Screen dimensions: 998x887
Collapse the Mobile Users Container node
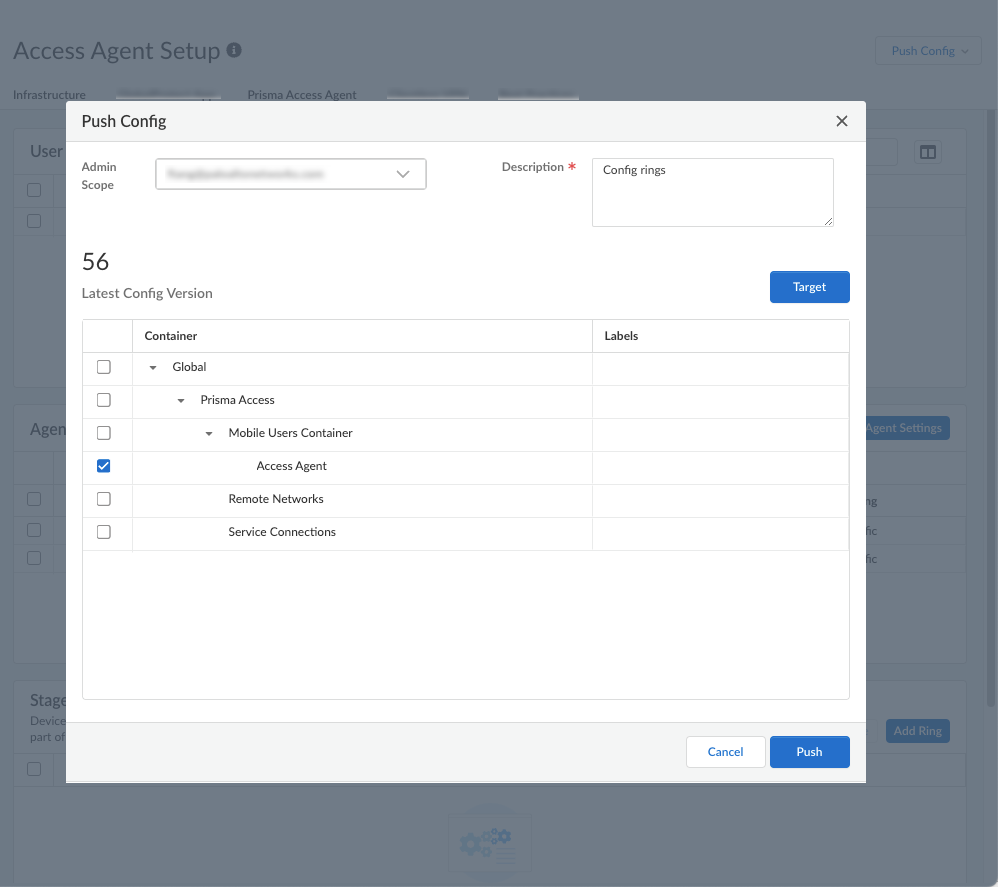209,434
